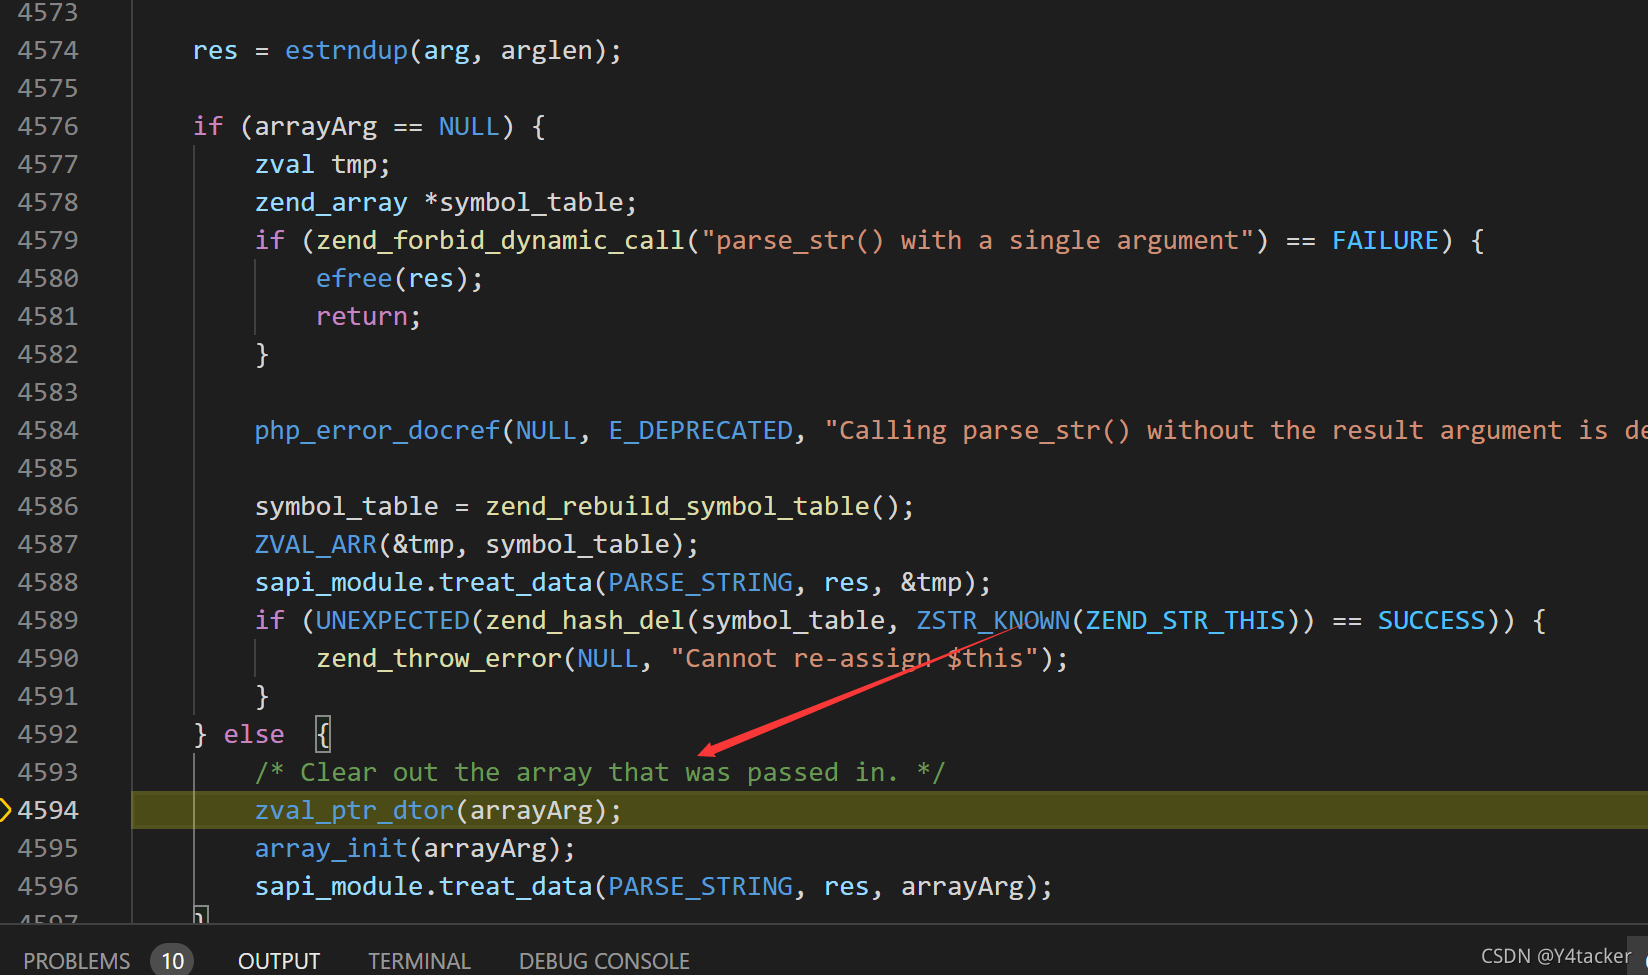Screen dimensions: 1648x975
Task: Click line number 4584 in the gutter
Action: point(48,430)
